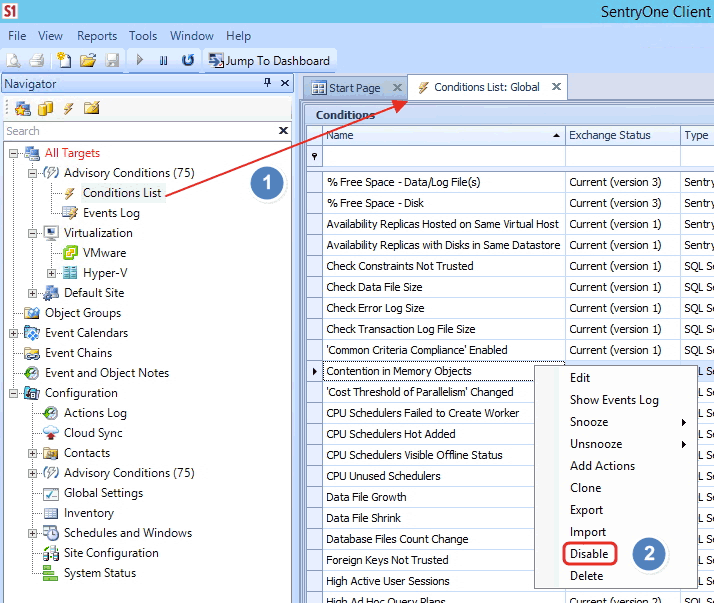Viewport: 714px width, 603px height.
Task: Collapse the Virtualization tree node
Action: click(32, 234)
